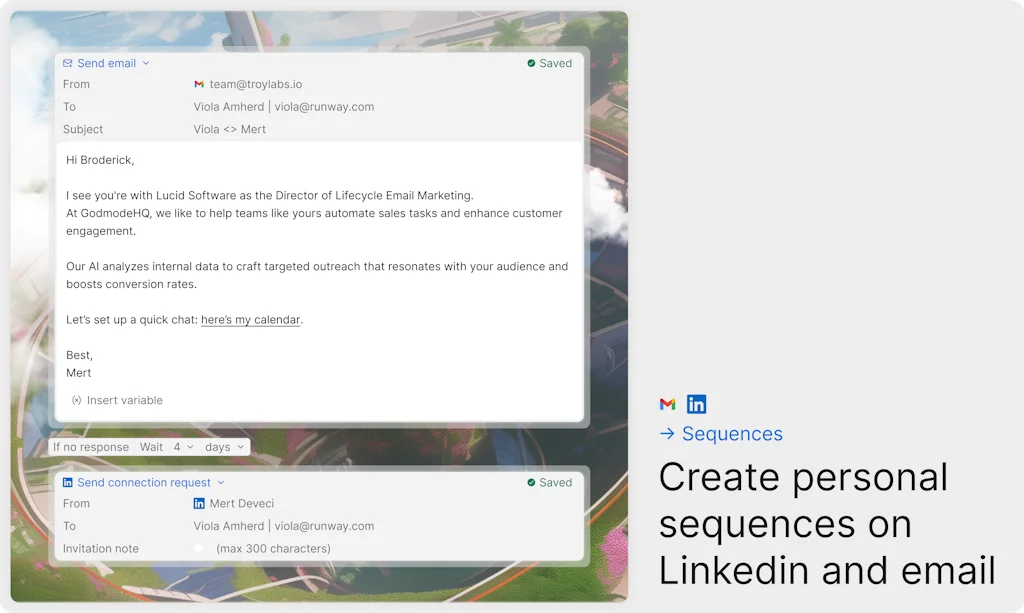Click the Insert variable icon
Screen dimensions: 1024x613
[x=76, y=400]
